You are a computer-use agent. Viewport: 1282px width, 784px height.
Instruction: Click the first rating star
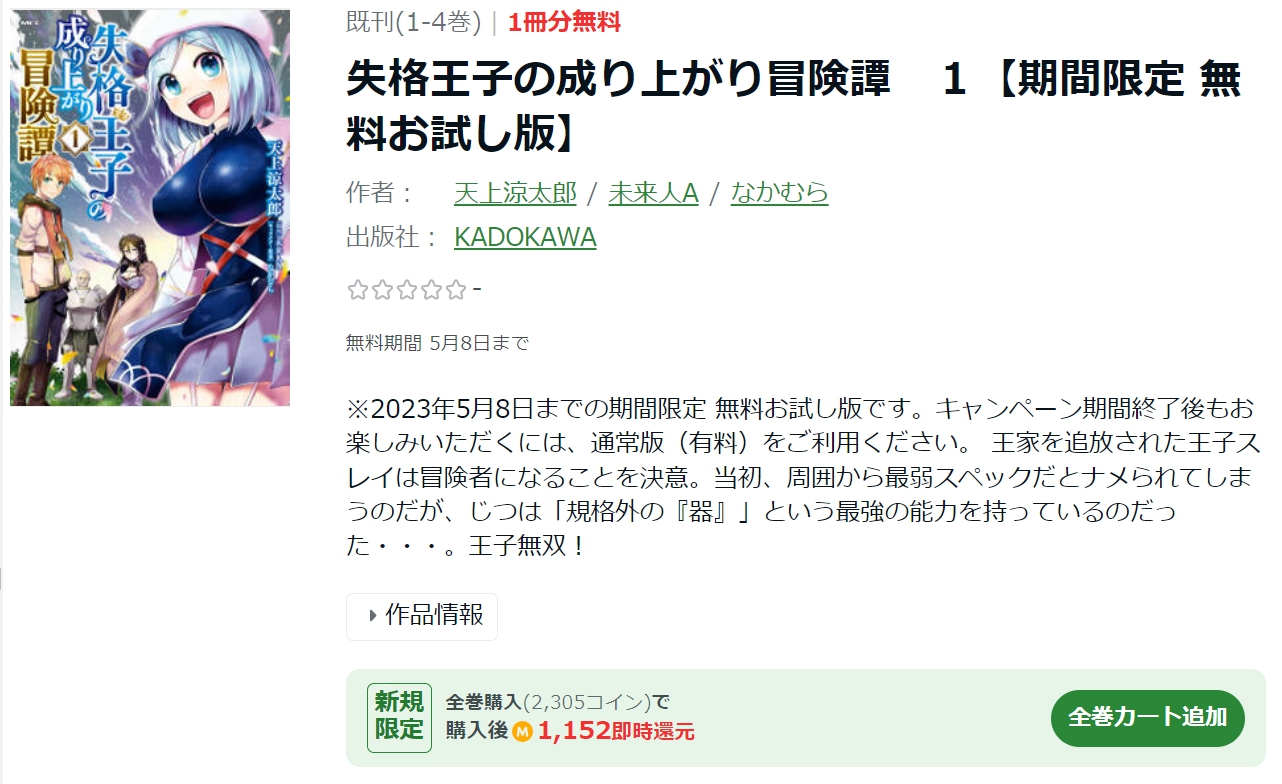point(357,290)
